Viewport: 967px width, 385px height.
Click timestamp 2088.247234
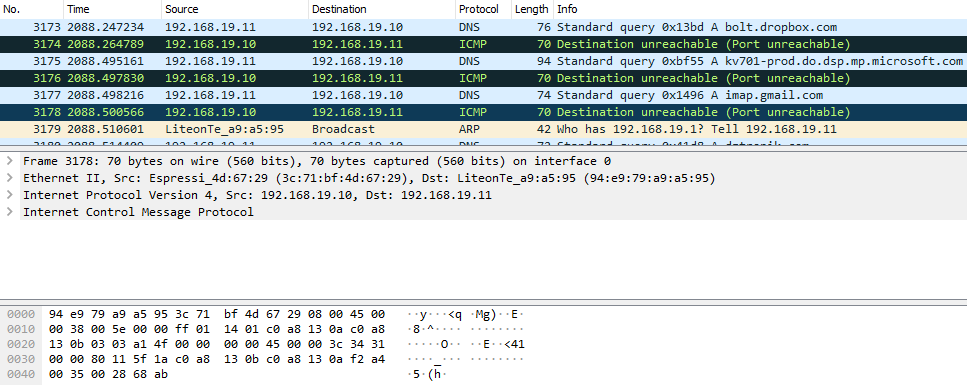tap(105, 27)
